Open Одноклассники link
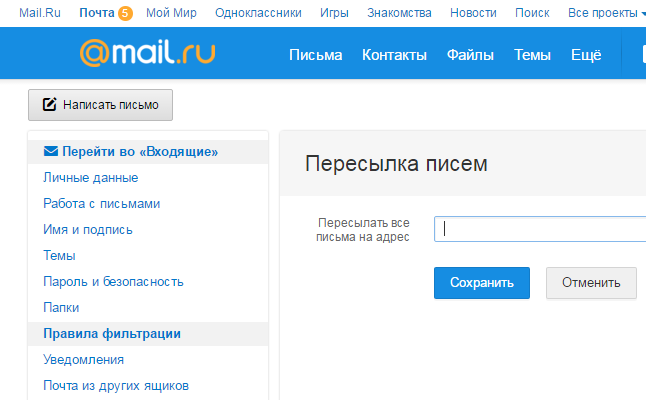Screen dimensions: 646x400 258,13
